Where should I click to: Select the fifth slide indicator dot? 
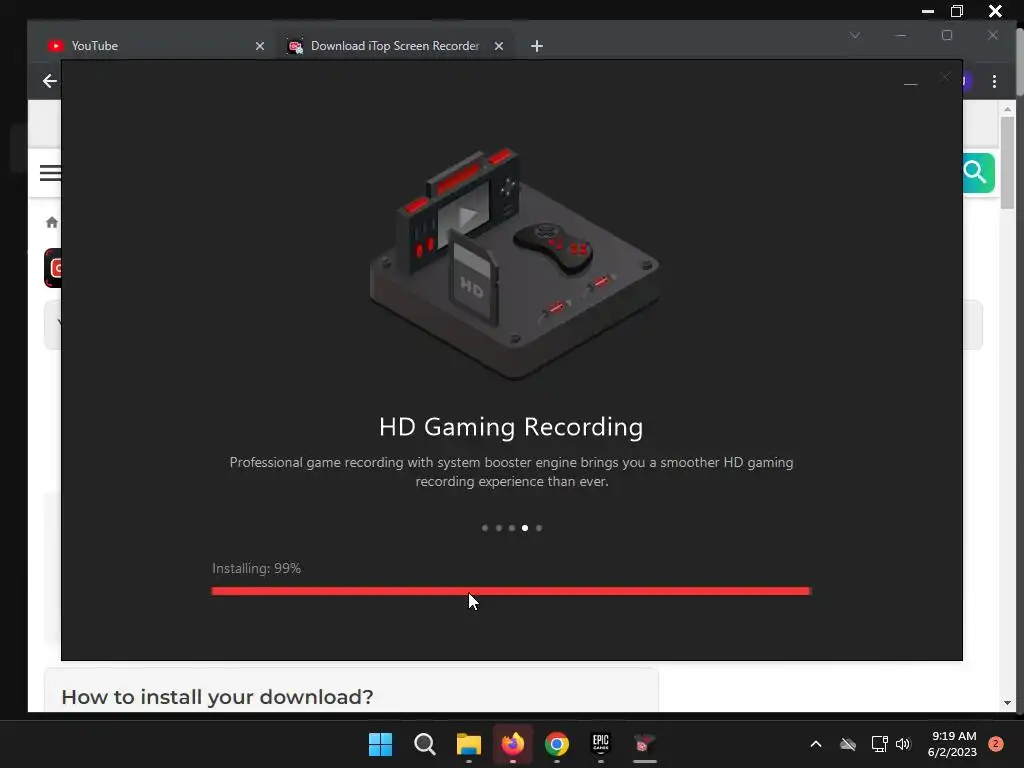click(539, 528)
